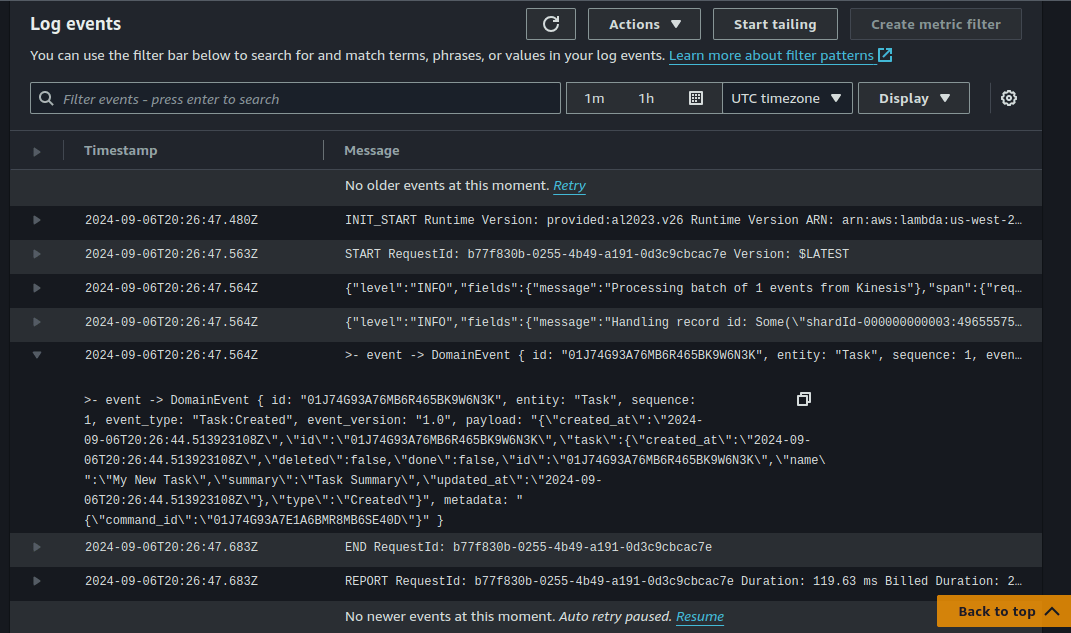Click the Timestamp column header
Image resolution: width=1071 pixels, height=633 pixels.
click(121, 150)
